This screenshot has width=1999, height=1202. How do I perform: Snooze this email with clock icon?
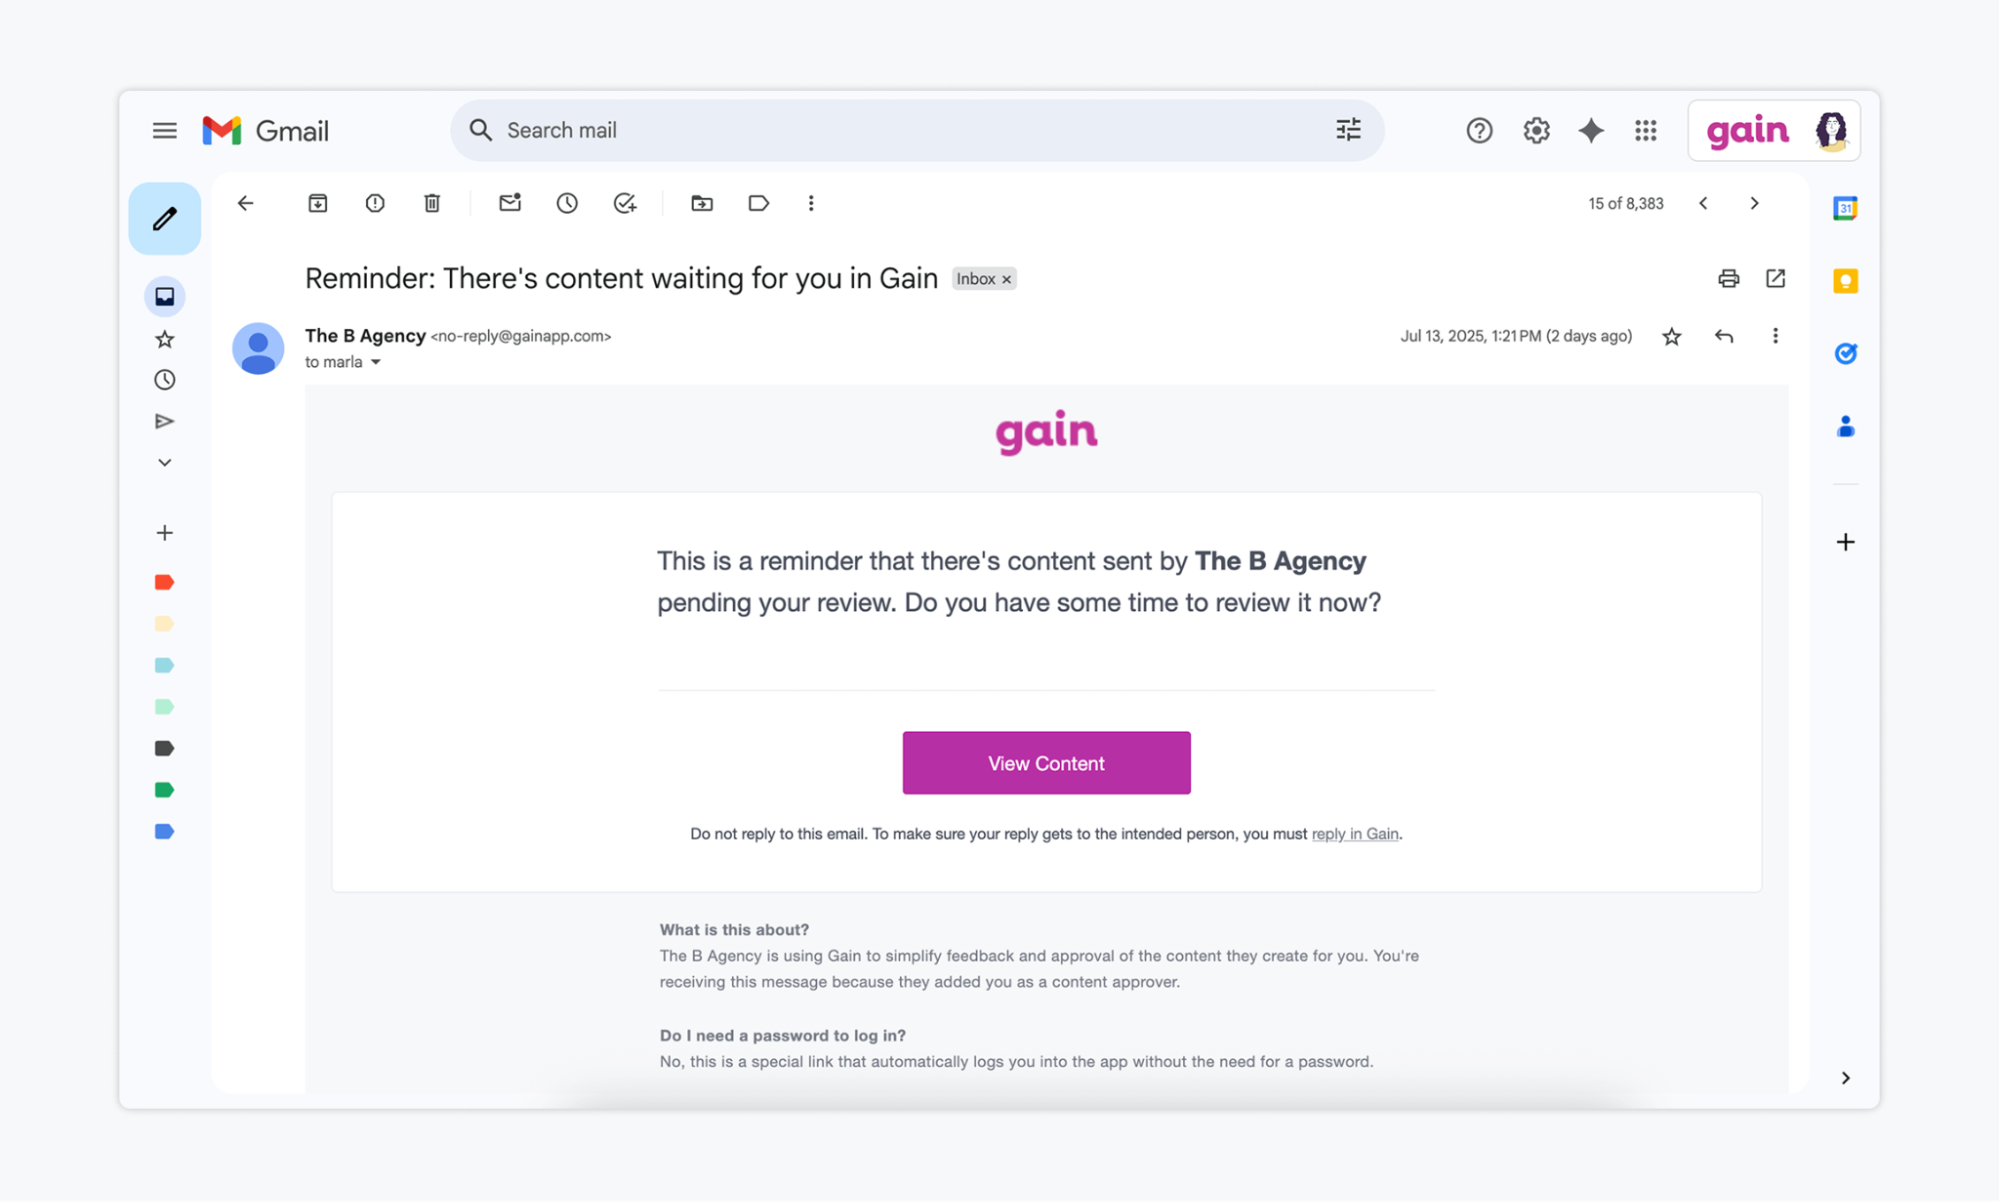click(x=567, y=203)
